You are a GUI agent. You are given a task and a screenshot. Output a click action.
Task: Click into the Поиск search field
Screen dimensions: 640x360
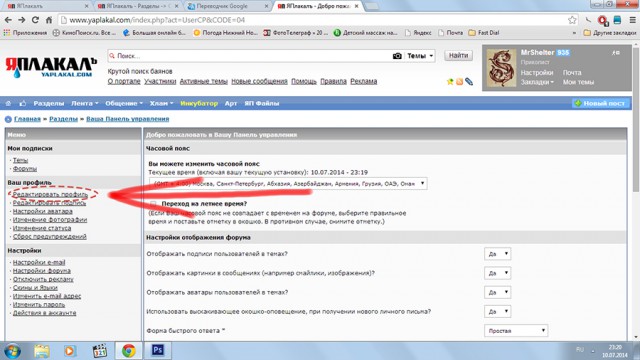point(251,56)
